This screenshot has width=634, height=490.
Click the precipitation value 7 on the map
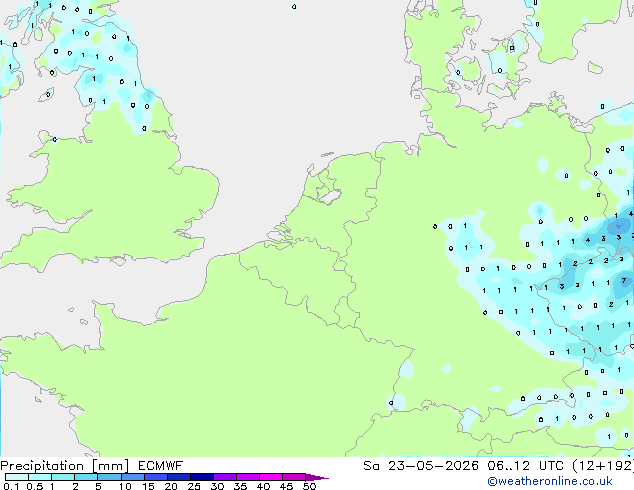(x=624, y=280)
